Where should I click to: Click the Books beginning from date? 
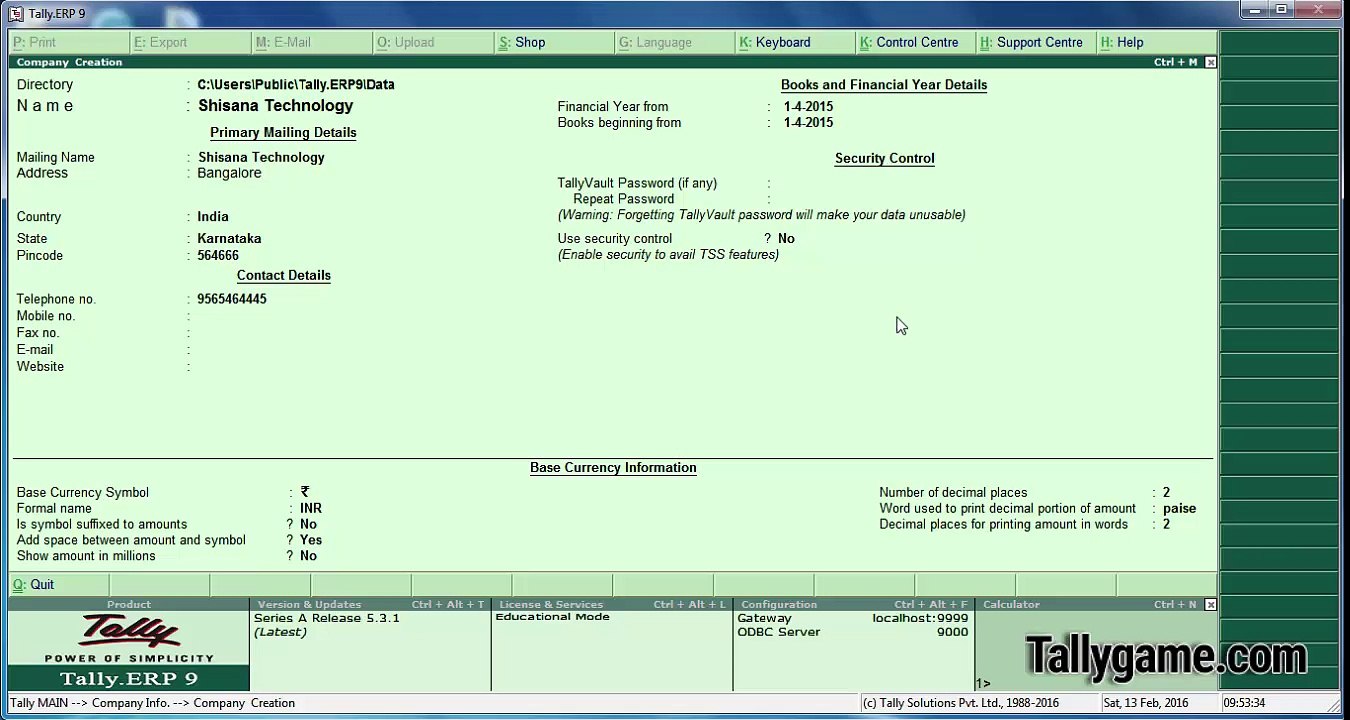tap(808, 123)
